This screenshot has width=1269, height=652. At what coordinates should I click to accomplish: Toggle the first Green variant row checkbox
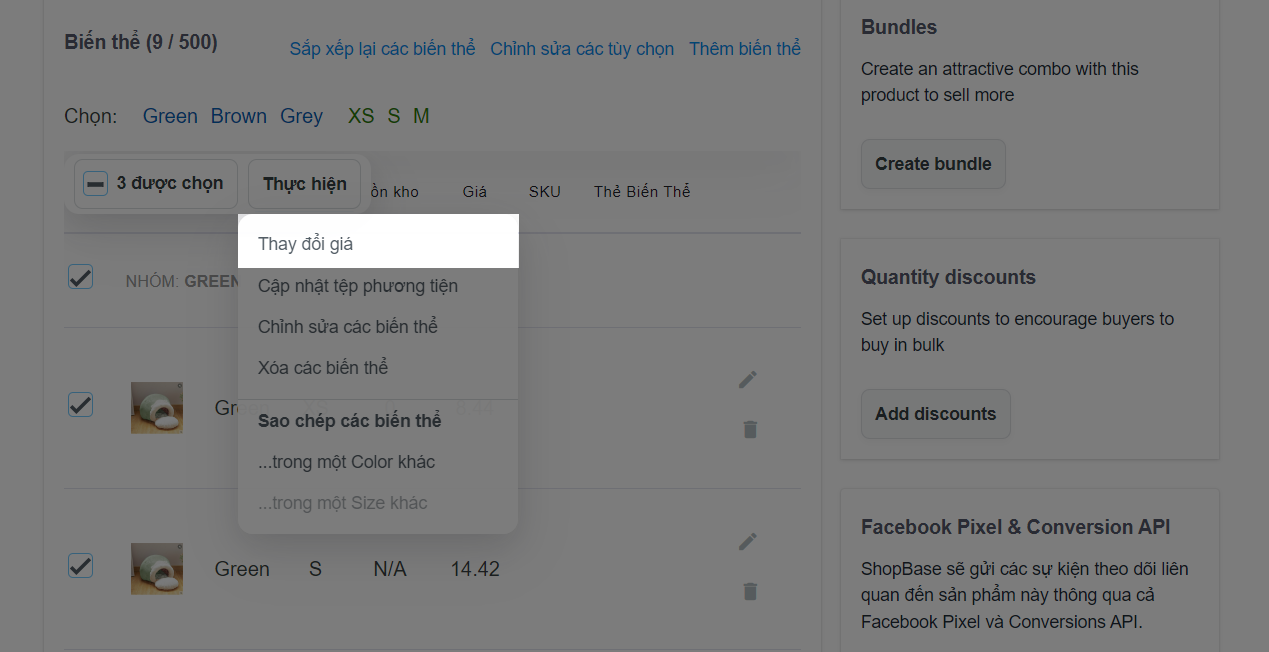[x=81, y=404]
